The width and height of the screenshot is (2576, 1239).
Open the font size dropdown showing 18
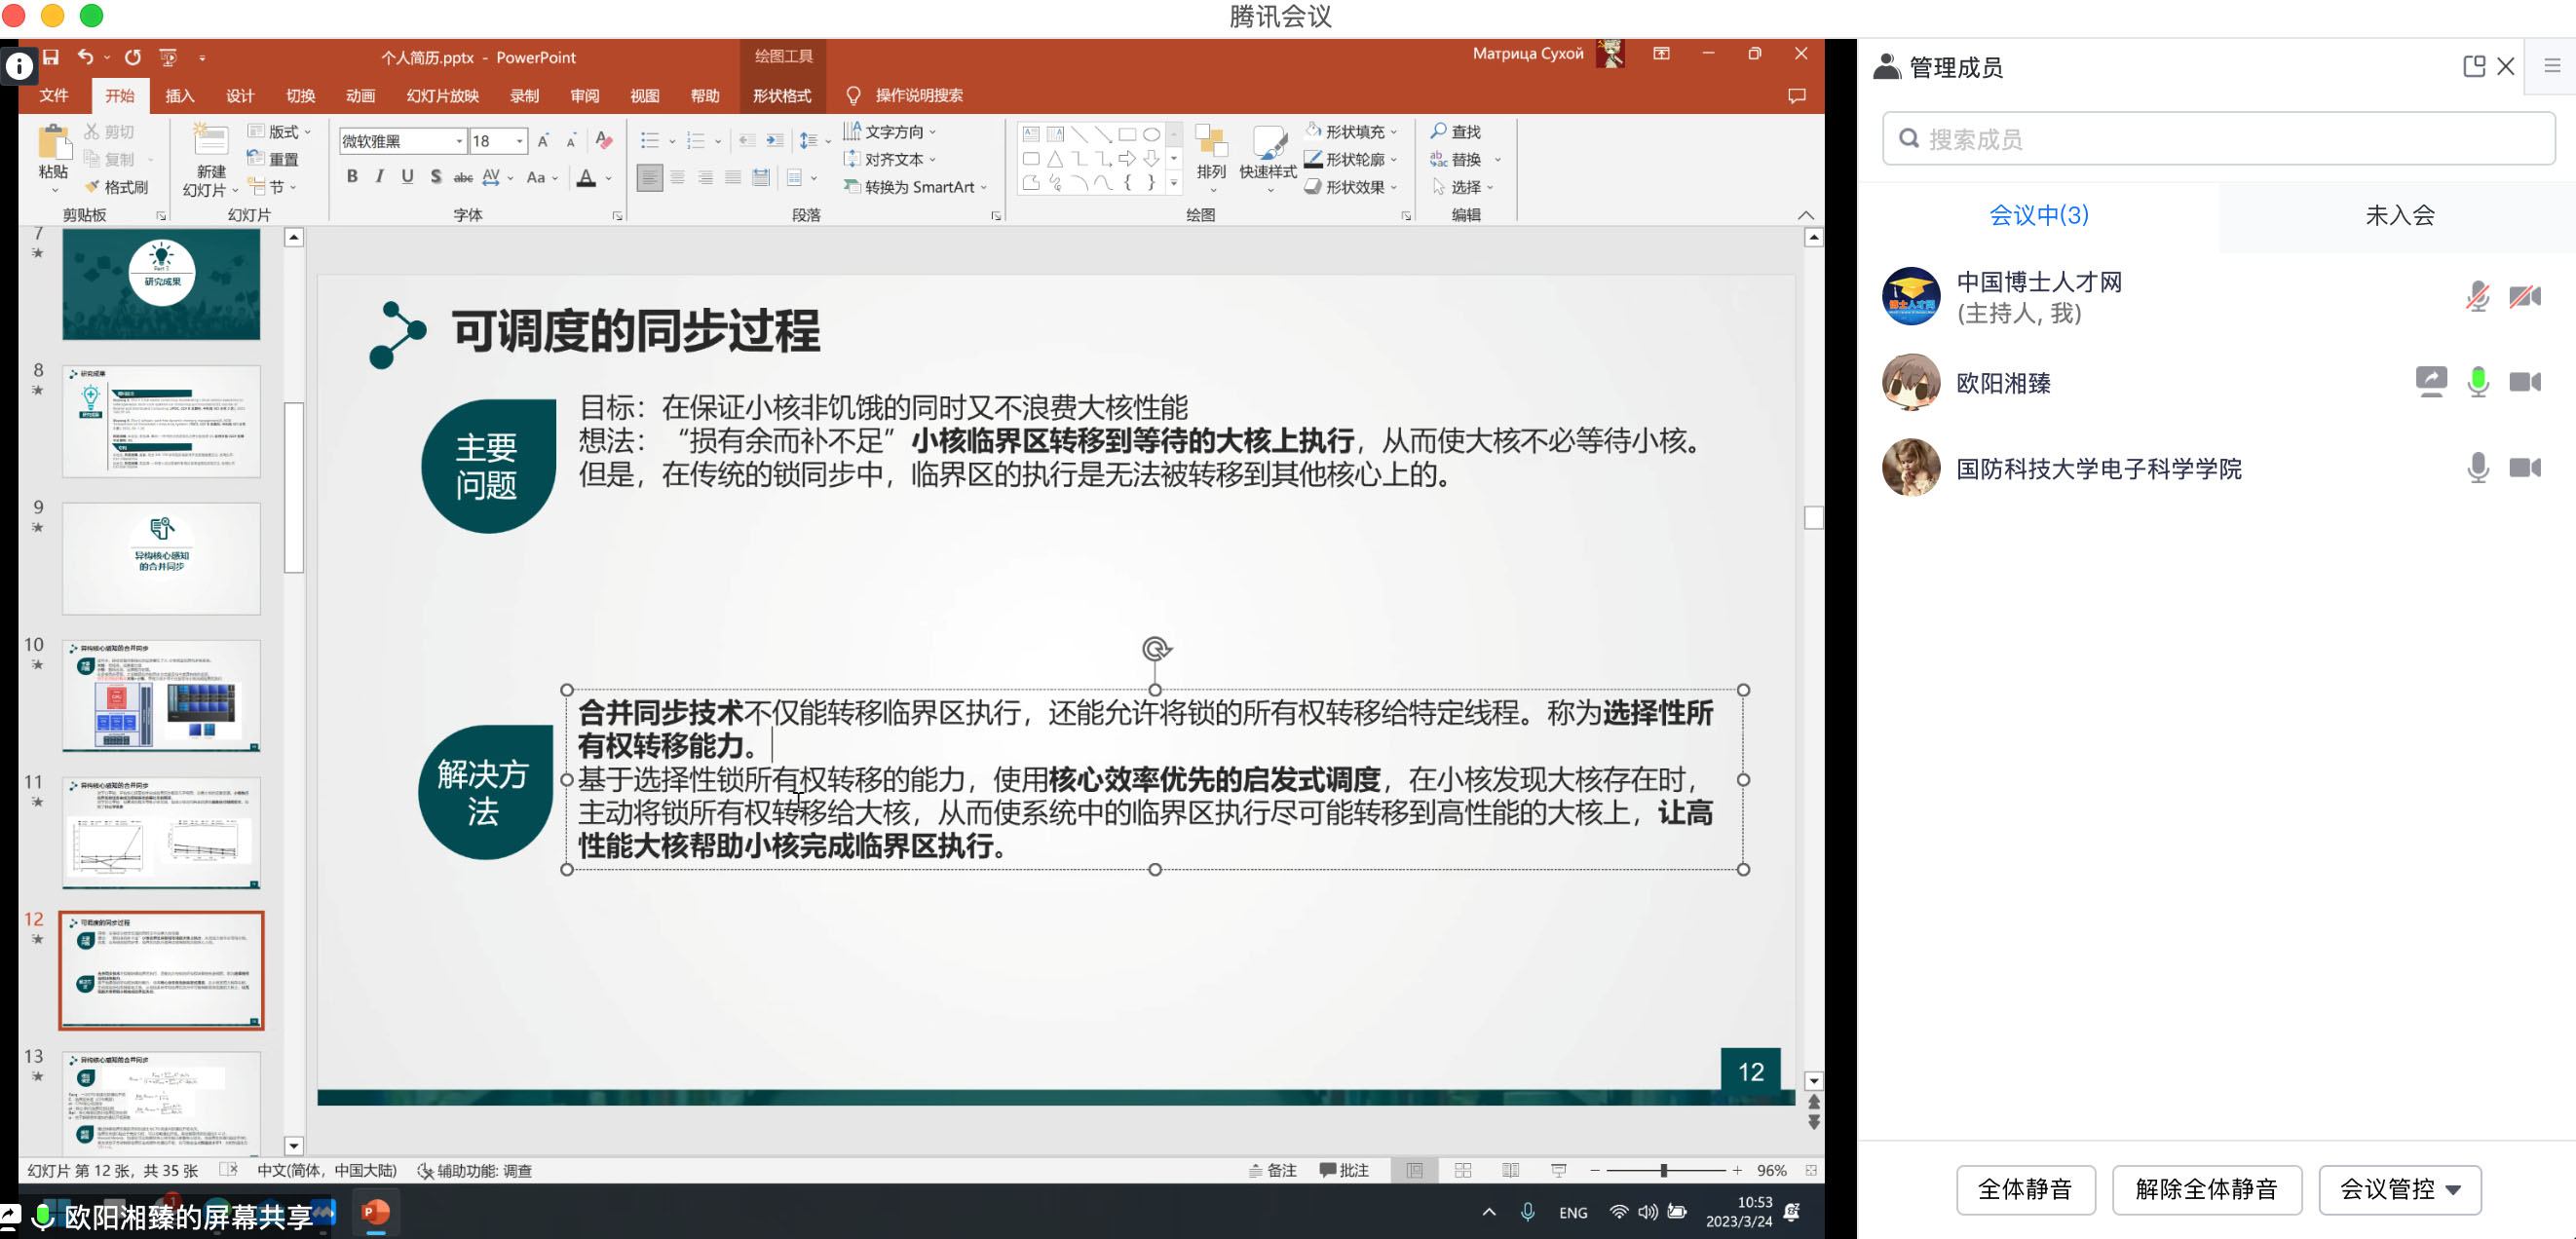coord(520,141)
